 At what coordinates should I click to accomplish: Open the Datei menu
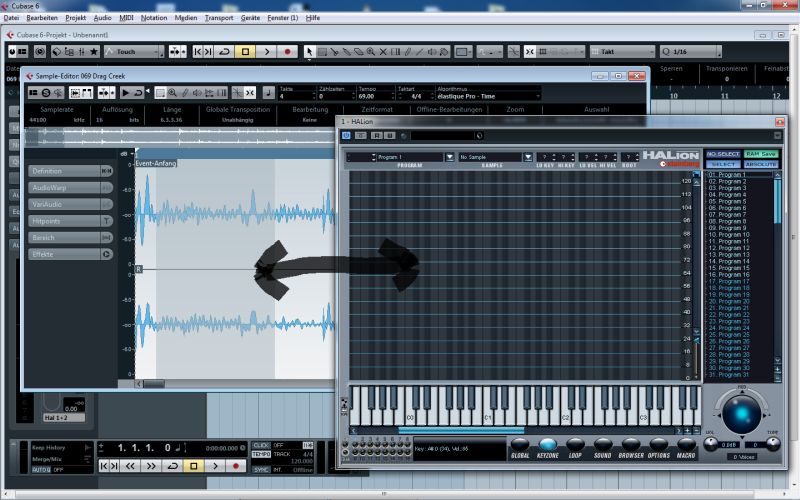11,18
